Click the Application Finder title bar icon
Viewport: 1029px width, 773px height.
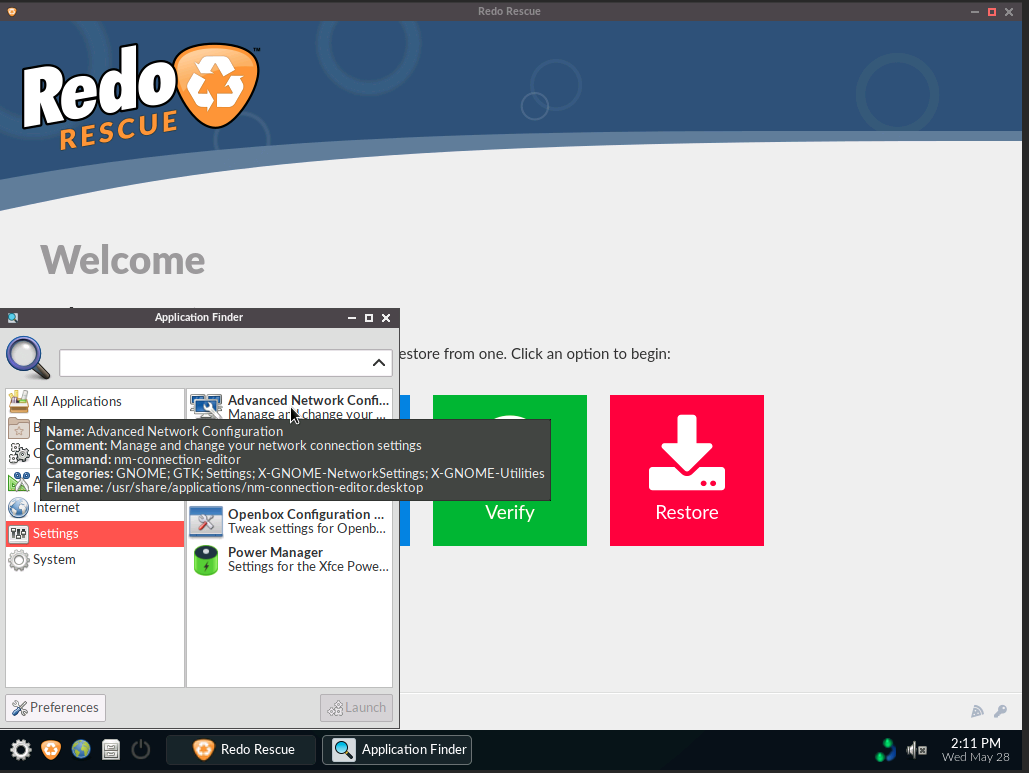pos(12,318)
